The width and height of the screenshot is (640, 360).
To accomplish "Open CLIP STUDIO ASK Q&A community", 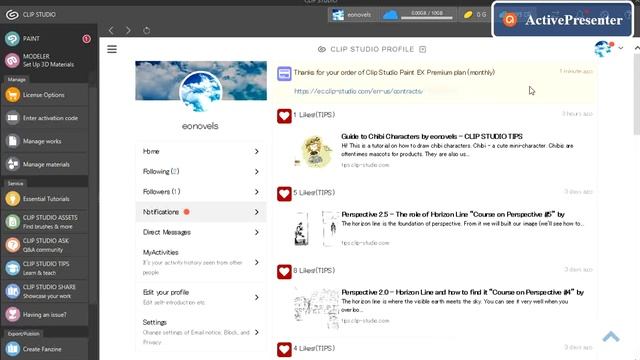I will coord(45,245).
